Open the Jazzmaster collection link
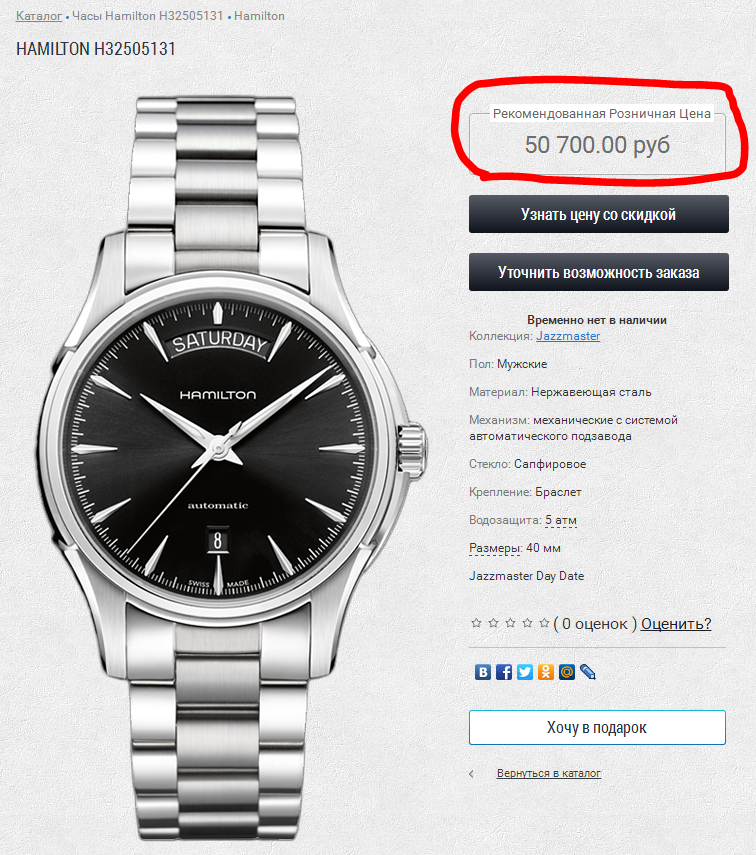 click(568, 336)
